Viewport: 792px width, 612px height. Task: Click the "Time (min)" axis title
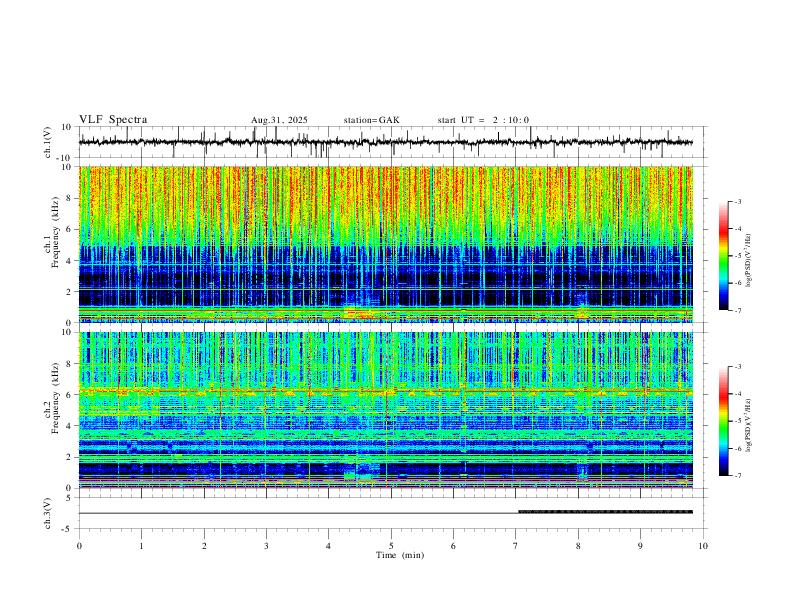click(x=400, y=555)
